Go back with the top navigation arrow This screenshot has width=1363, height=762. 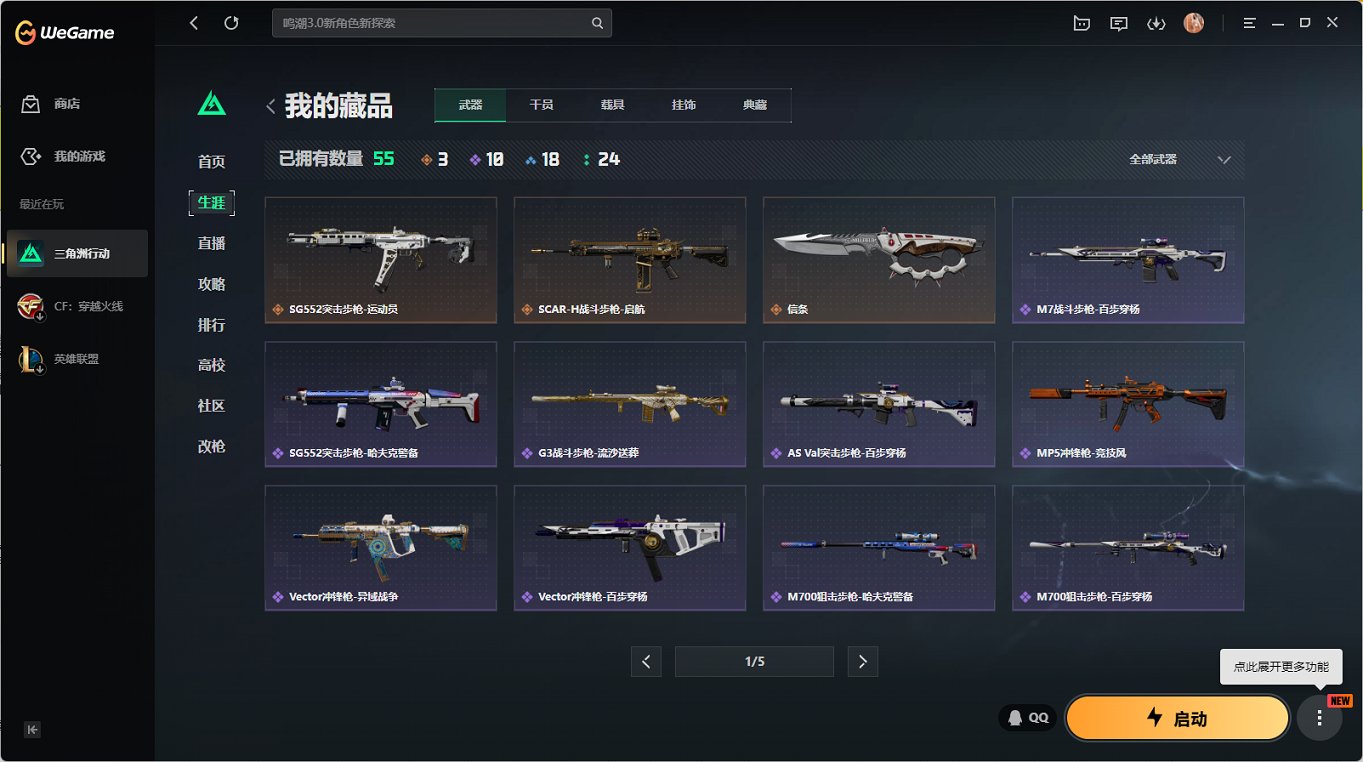tap(194, 23)
